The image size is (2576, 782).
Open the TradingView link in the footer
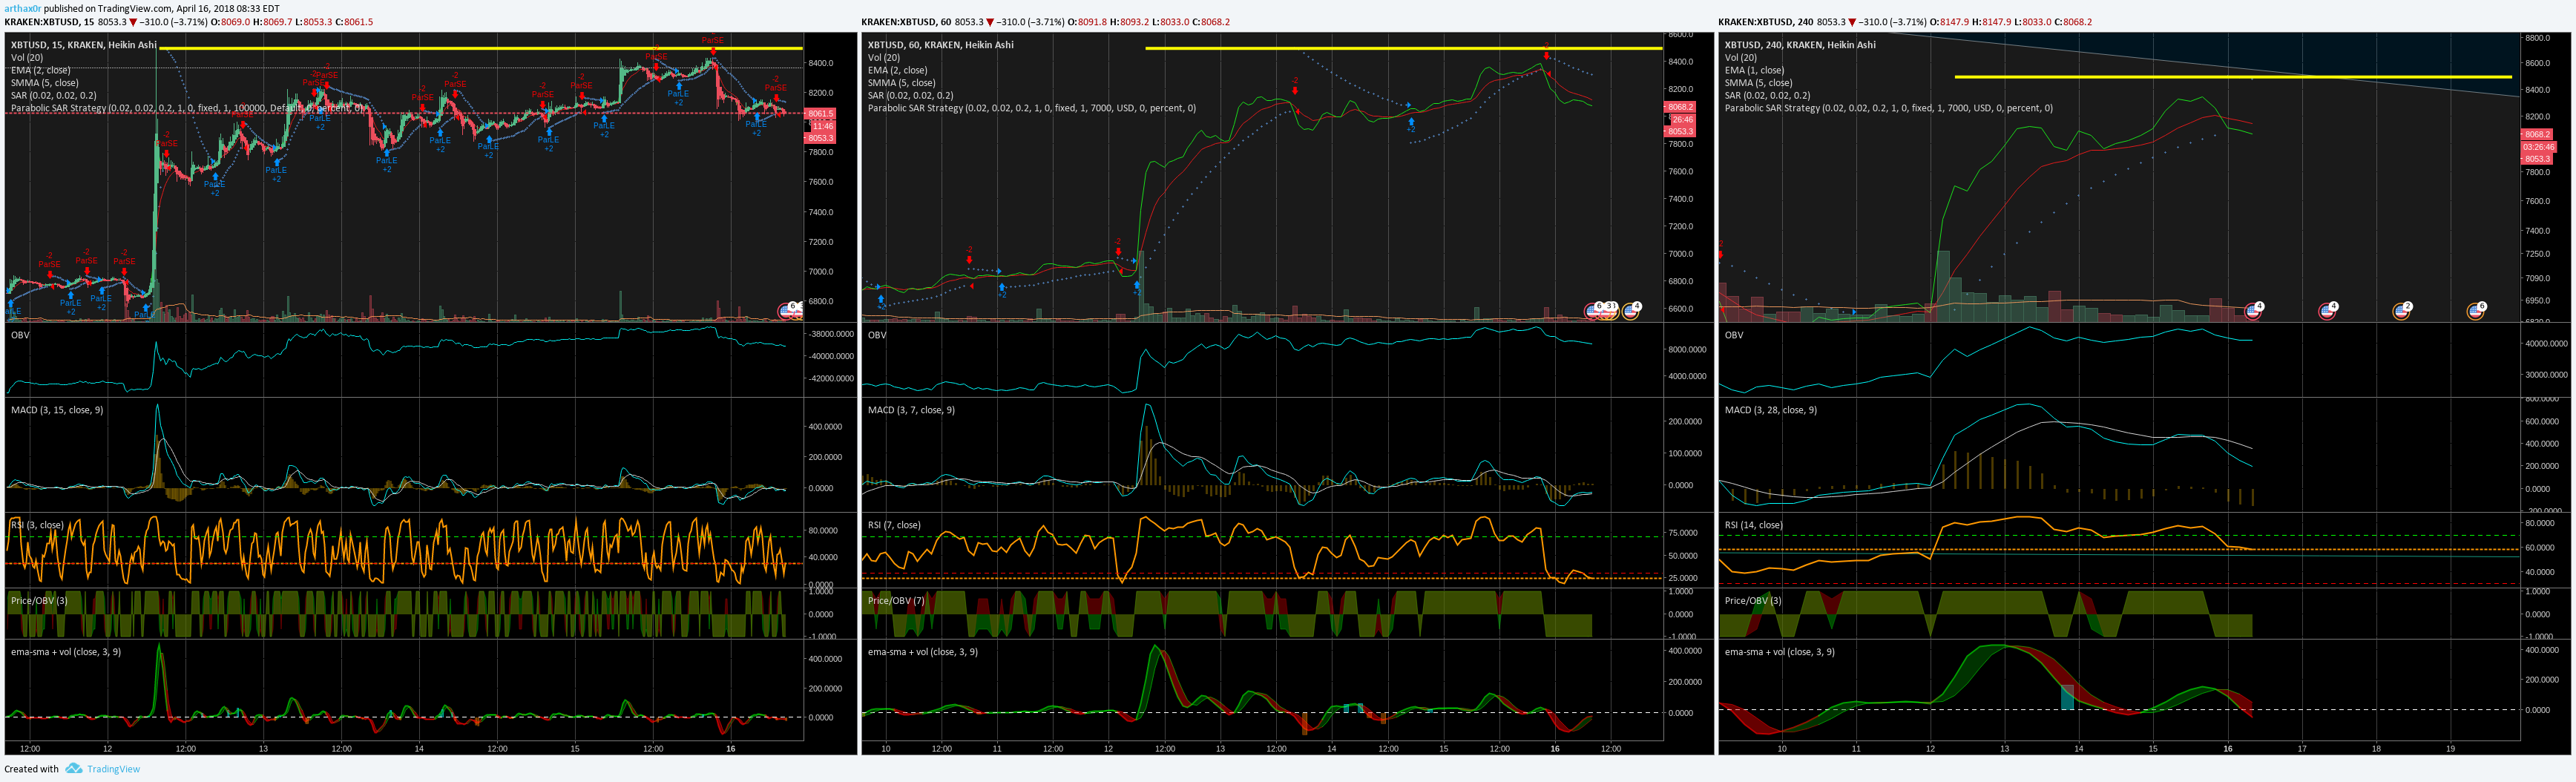(x=113, y=769)
